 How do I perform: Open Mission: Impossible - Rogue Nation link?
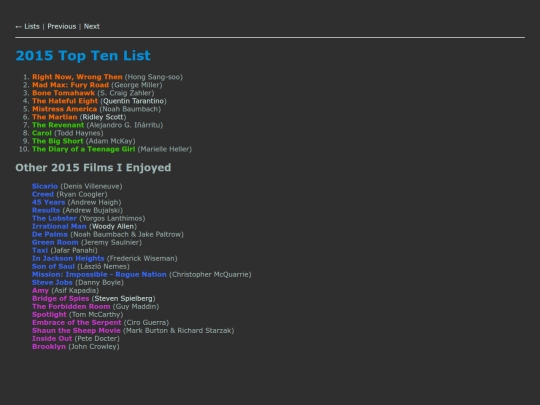[x=99, y=274]
